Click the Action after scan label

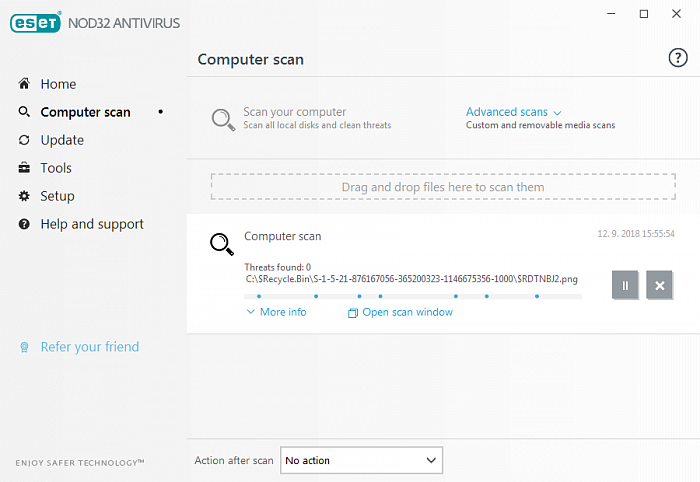pyautogui.click(x=234, y=460)
